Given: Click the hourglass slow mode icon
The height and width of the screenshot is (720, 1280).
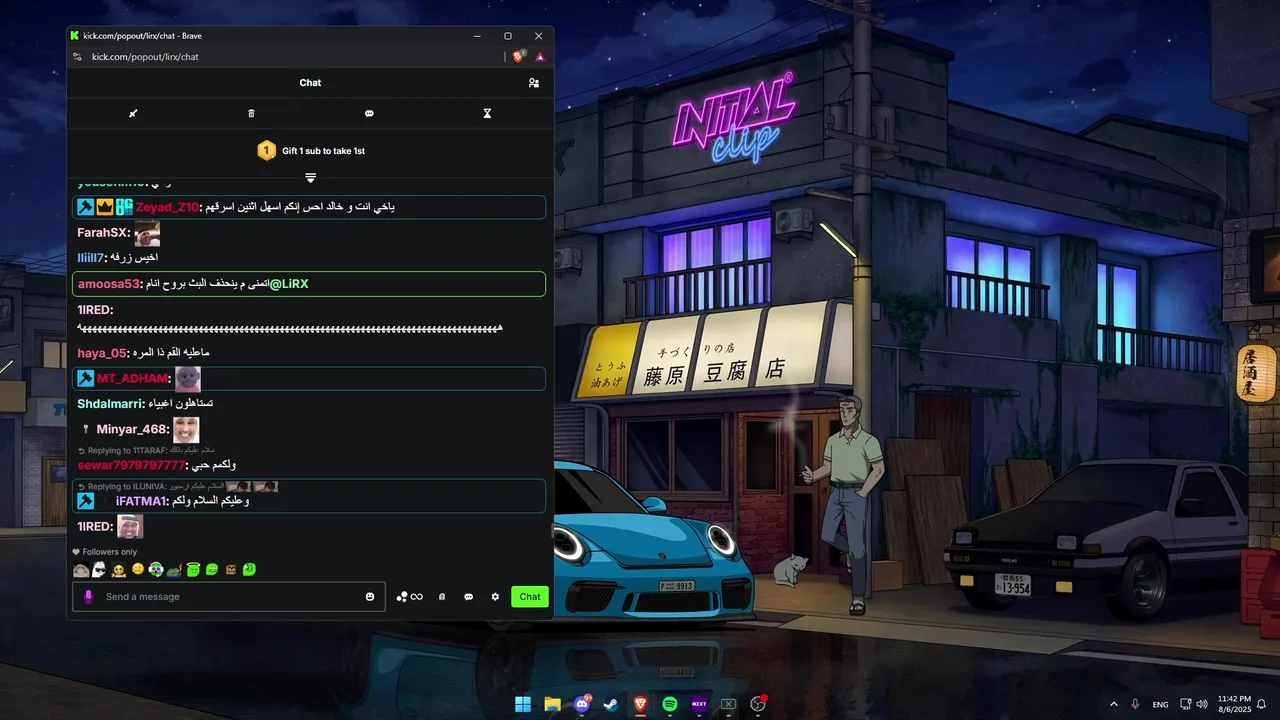Looking at the screenshot, I should pos(487,114).
